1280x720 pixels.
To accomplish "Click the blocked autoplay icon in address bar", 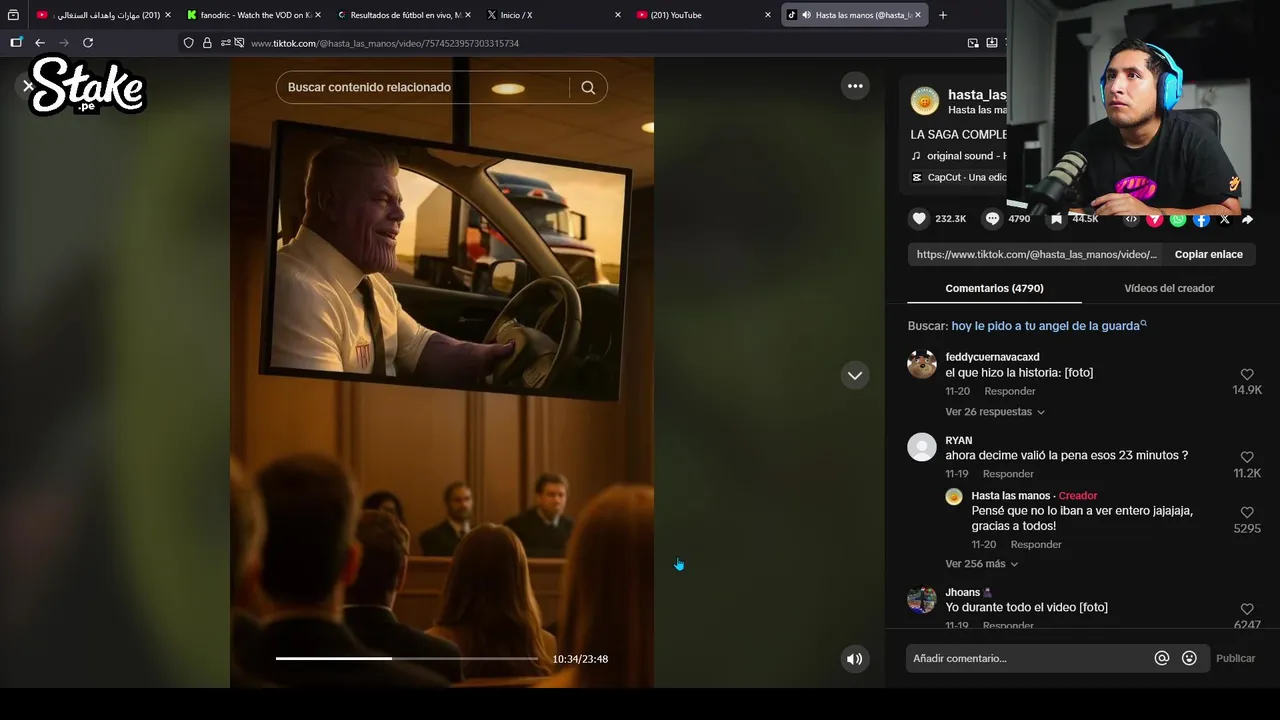I will click(239, 43).
